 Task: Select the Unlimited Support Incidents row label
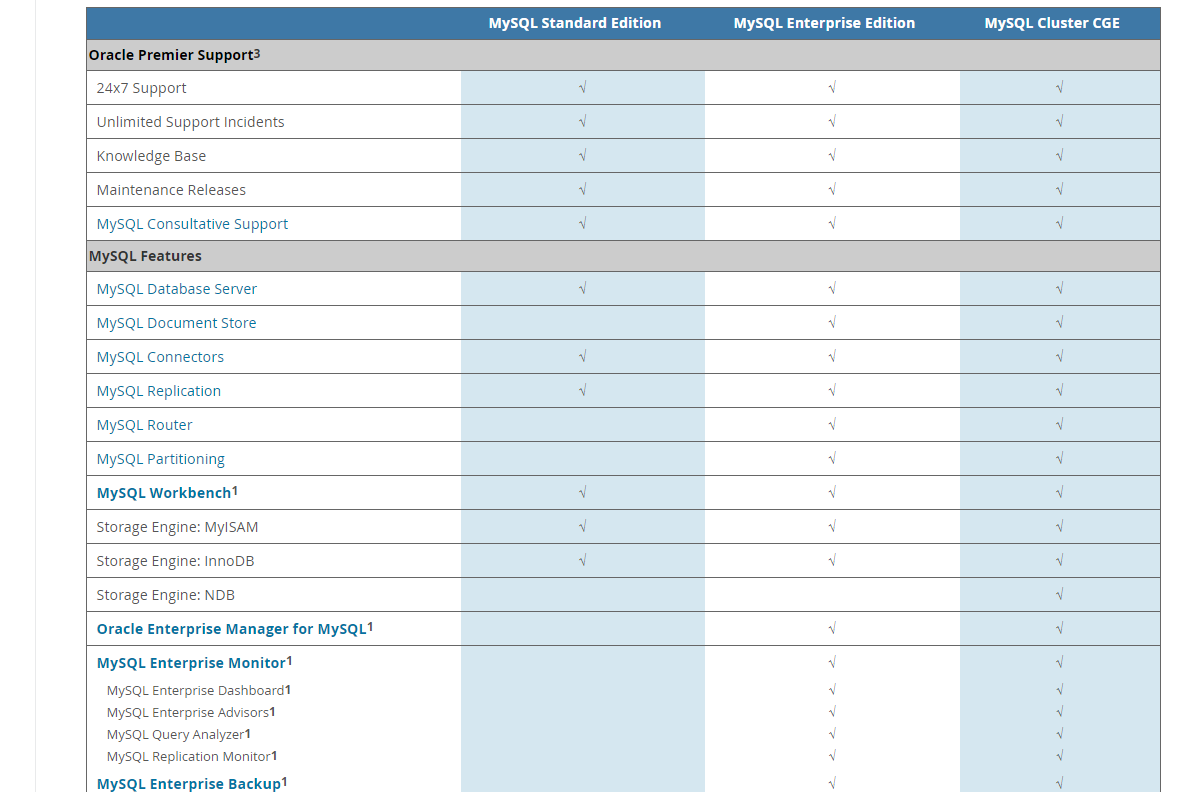[x=191, y=122]
